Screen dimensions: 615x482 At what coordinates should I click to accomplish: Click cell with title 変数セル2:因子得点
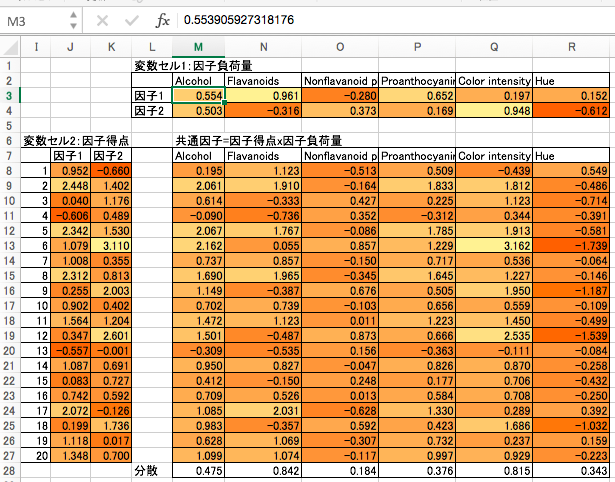(x=76, y=141)
